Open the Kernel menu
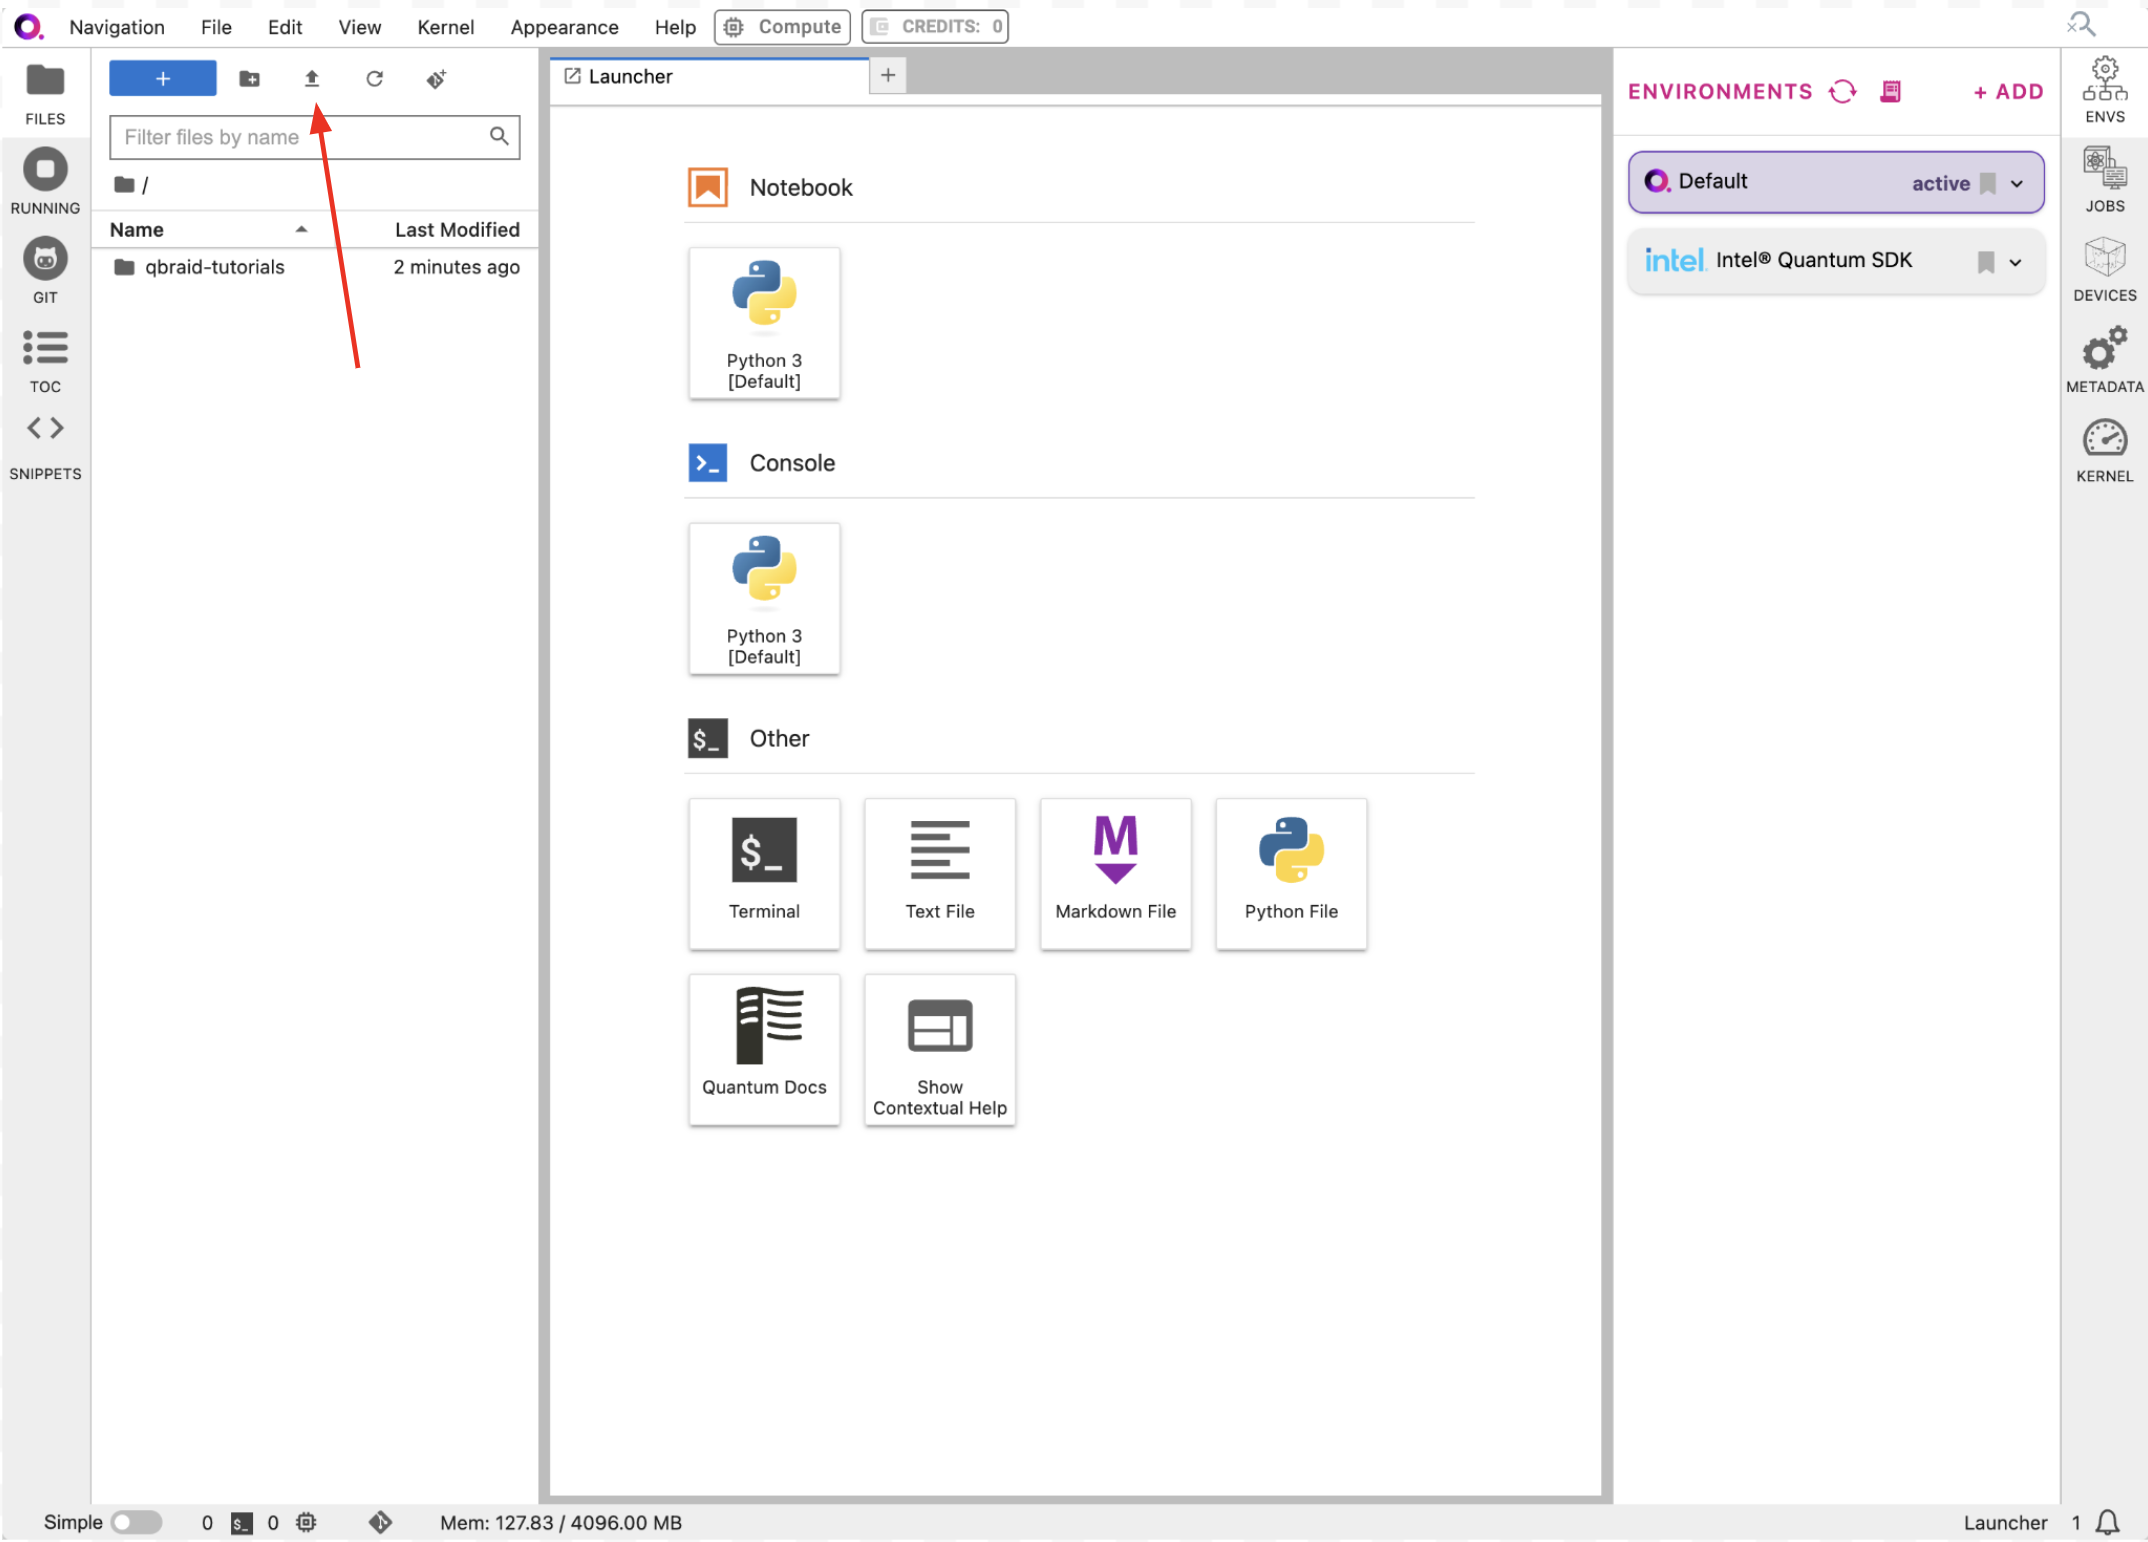2148x1542 pixels. point(446,27)
